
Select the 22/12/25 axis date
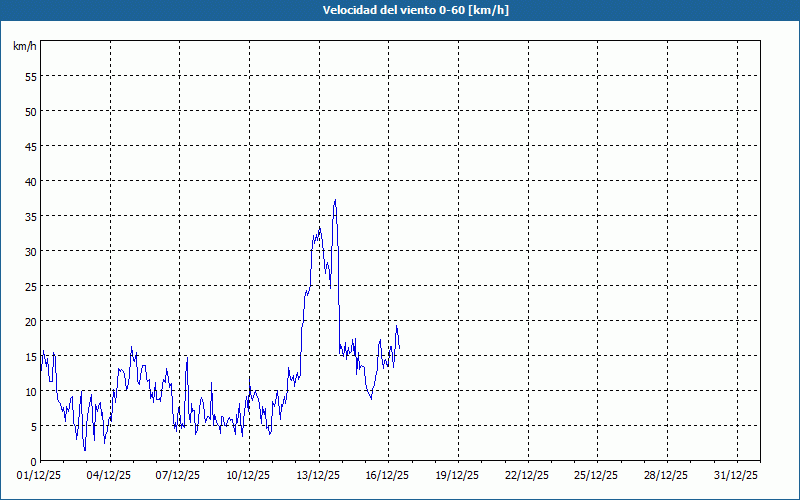coord(528,475)
